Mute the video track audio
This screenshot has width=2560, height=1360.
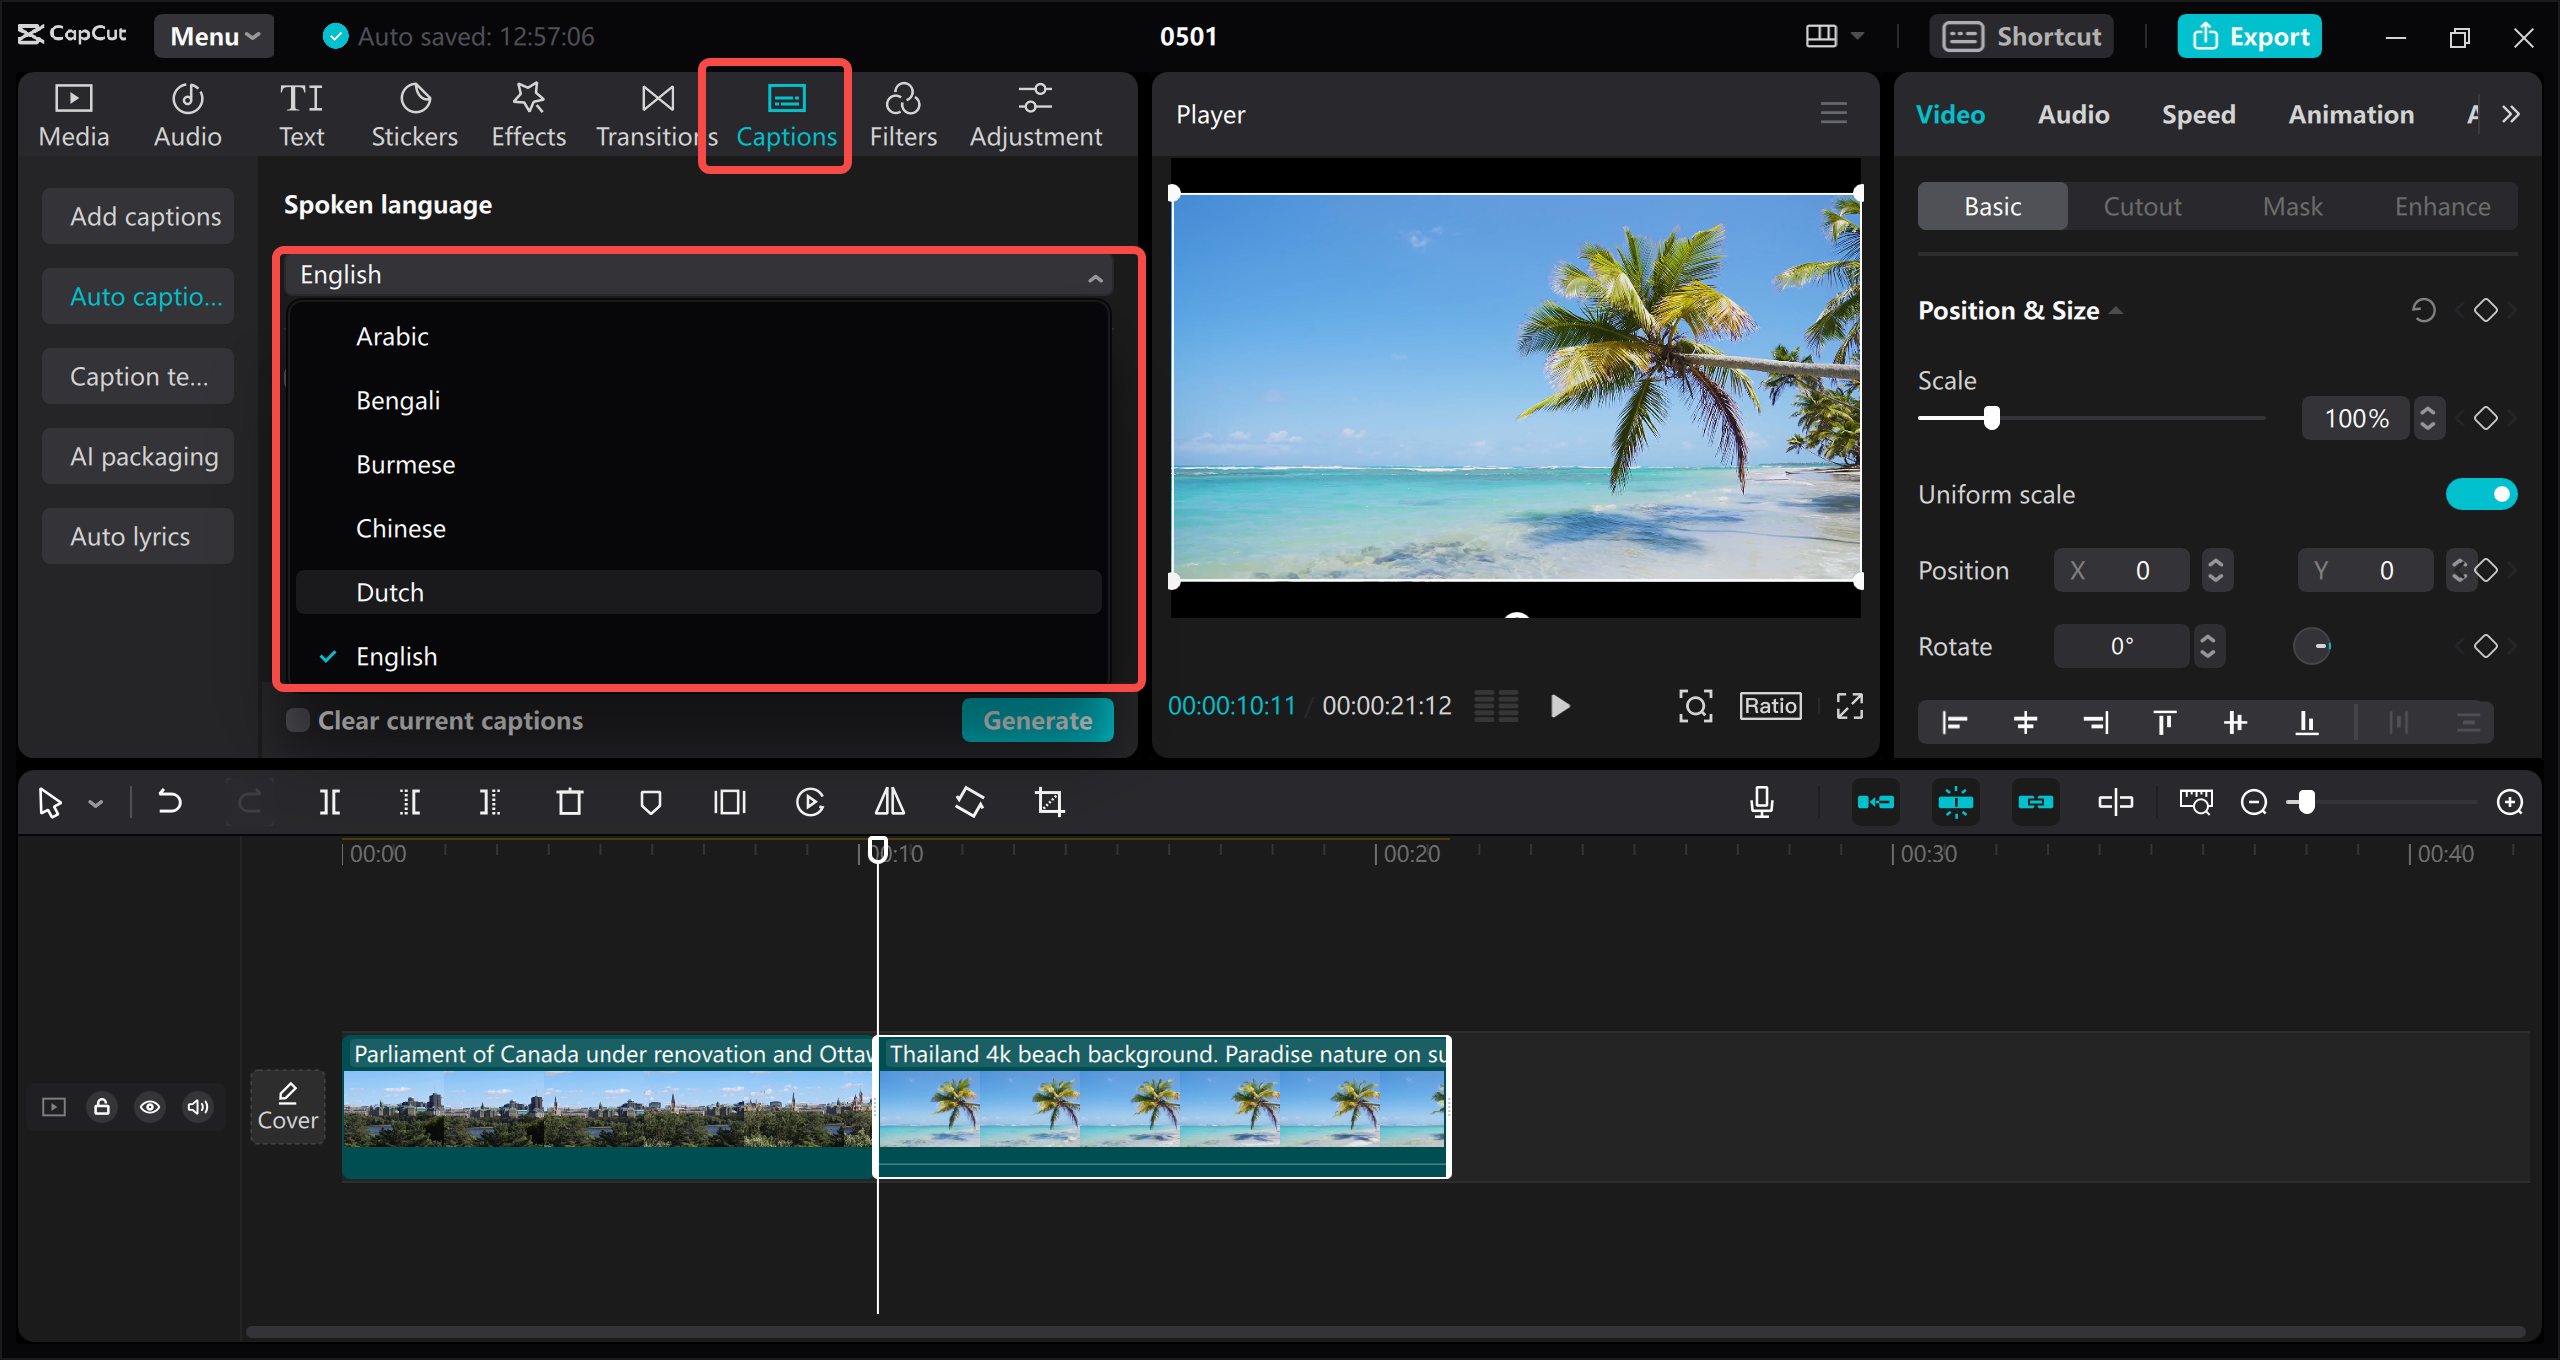click(197, 1107)
